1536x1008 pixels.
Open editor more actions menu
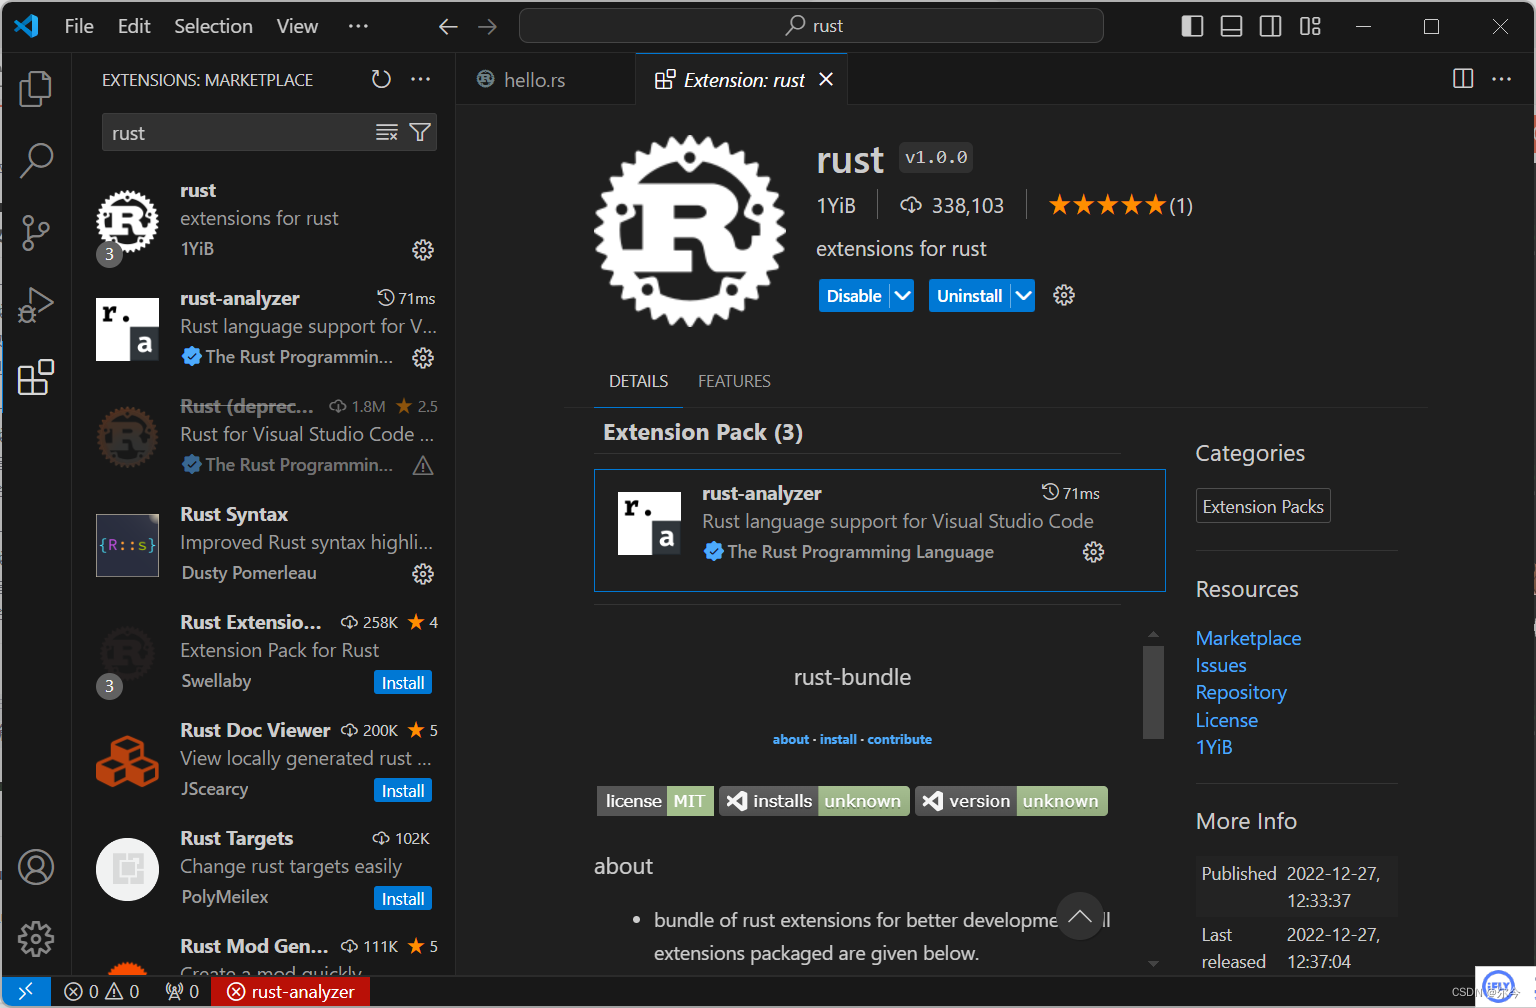coord(1502,79)
